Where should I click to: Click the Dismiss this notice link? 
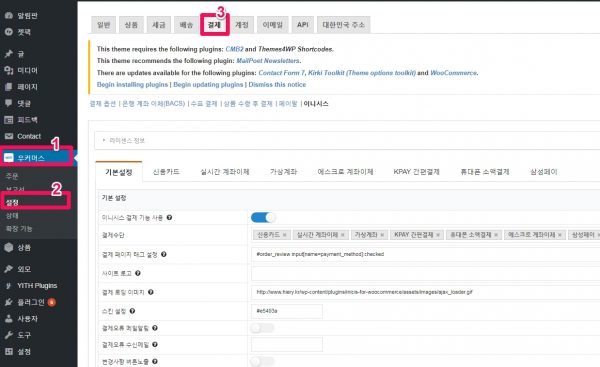[277, 85]
